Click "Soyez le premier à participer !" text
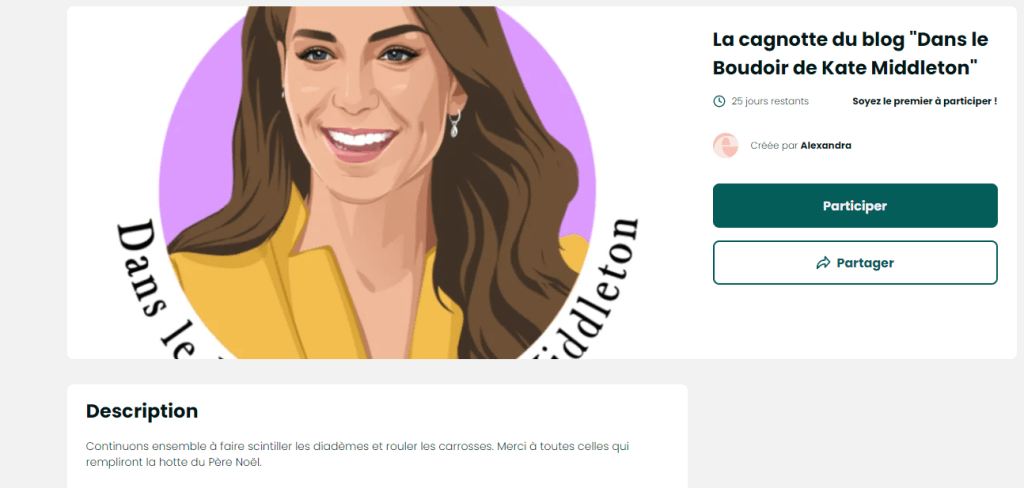This screenshot has height=488, width=1024. 925,101
